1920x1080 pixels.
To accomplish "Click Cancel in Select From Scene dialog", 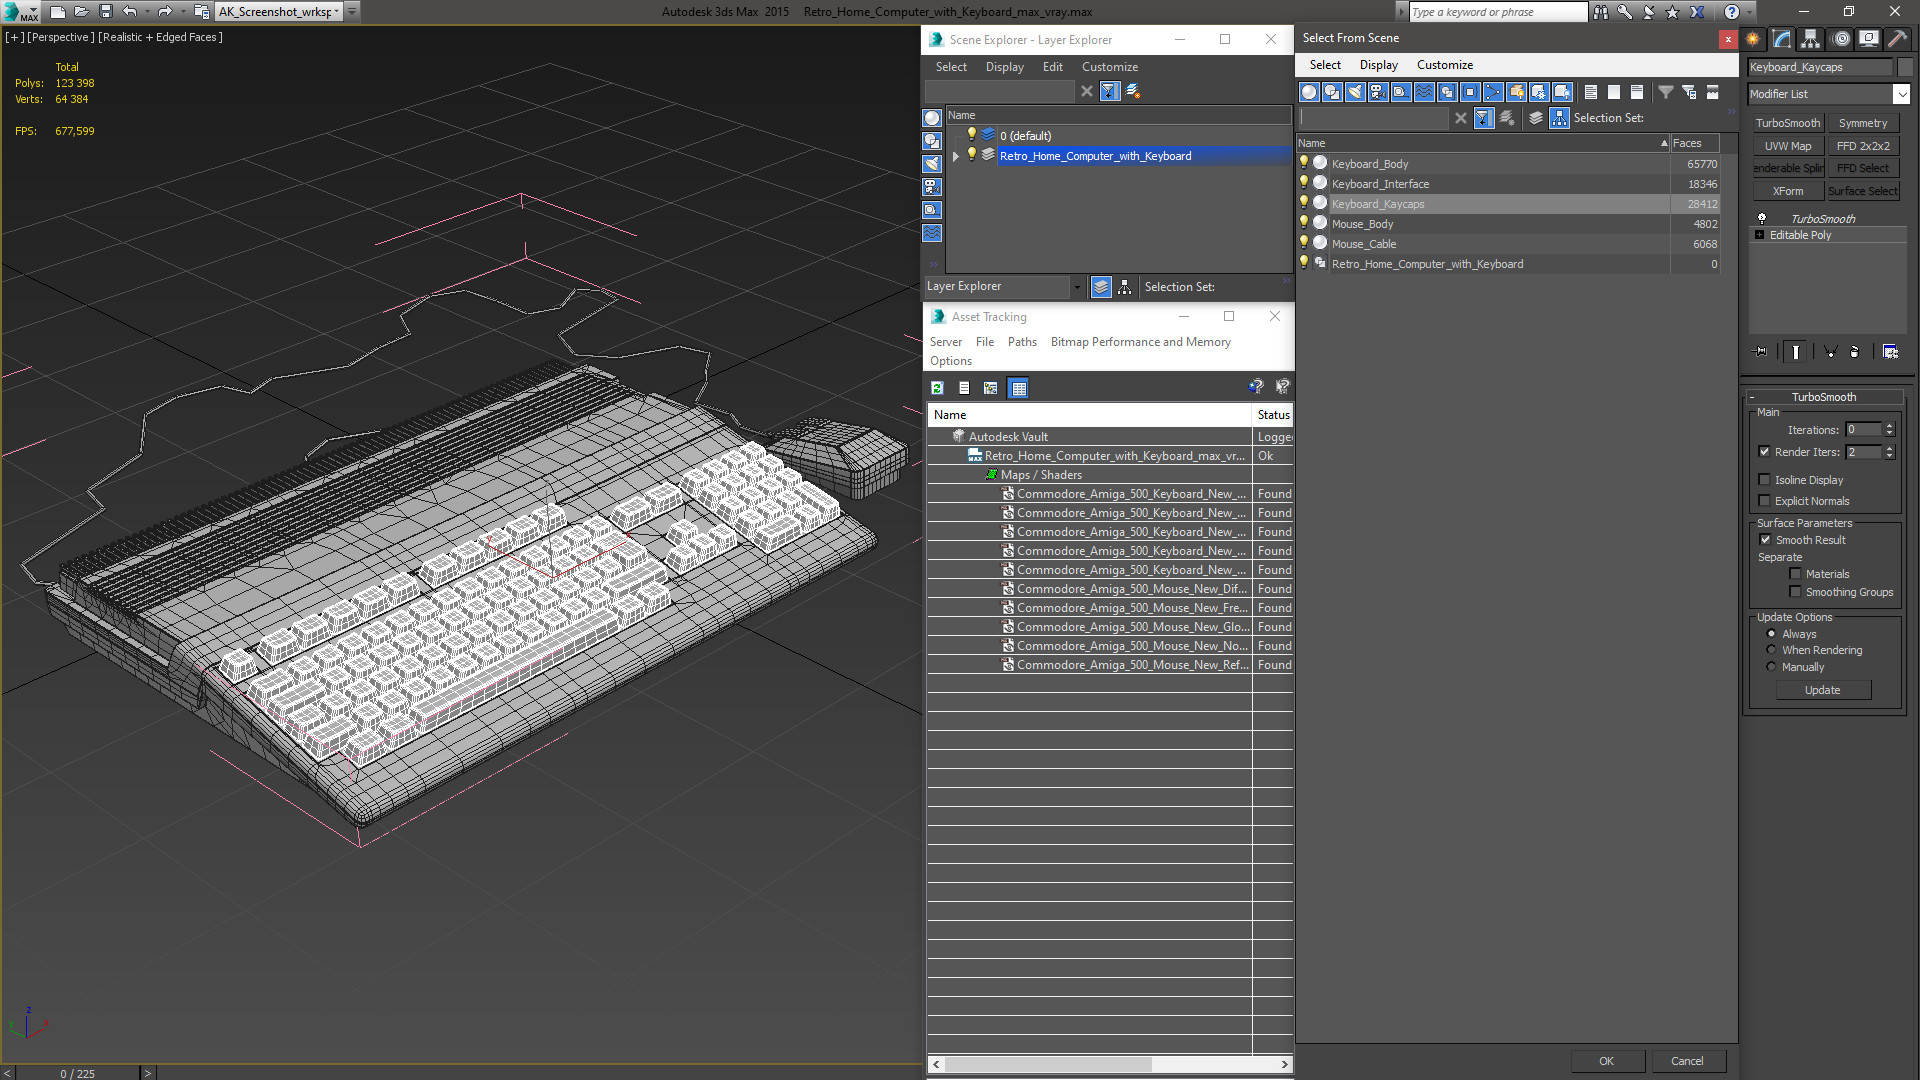I will click(x=1687, y=1061).
